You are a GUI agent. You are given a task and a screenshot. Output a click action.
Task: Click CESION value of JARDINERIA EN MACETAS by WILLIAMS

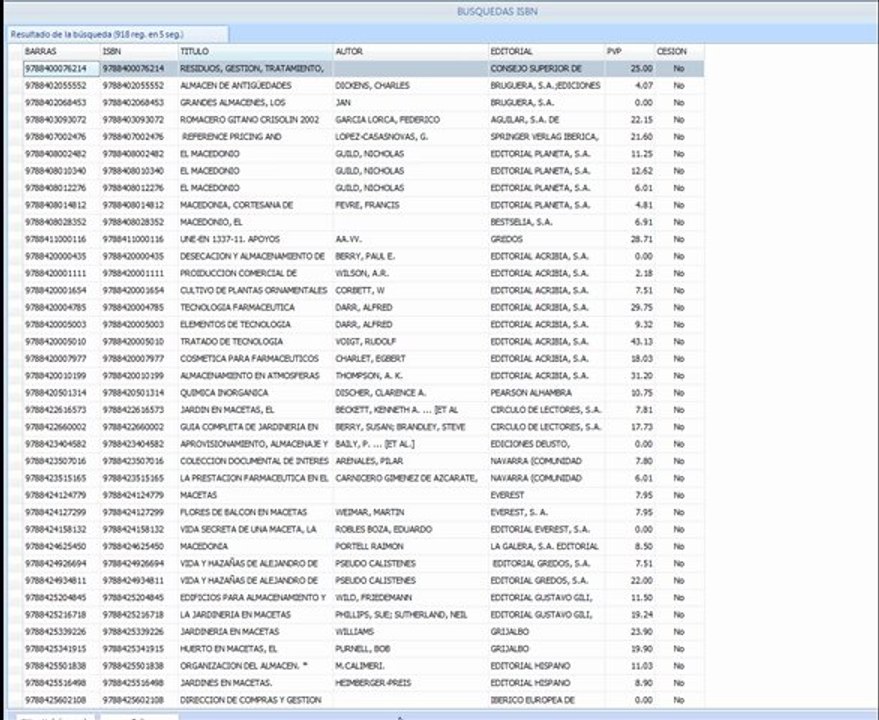[679, 631]
